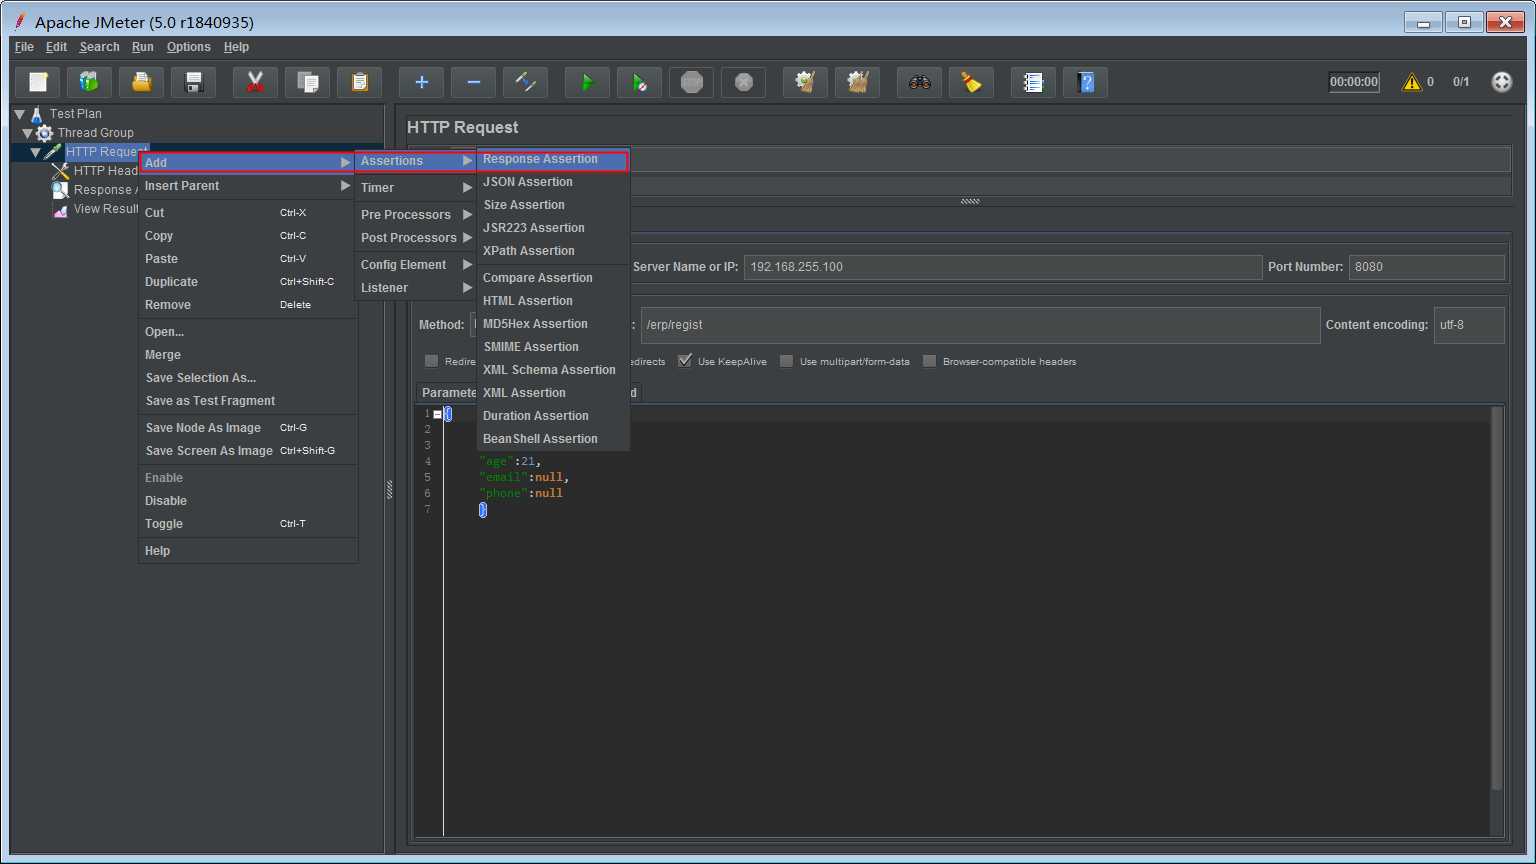The image size is (1536, 864).
Task: Expand the Timer submenu
Action: 416,188
